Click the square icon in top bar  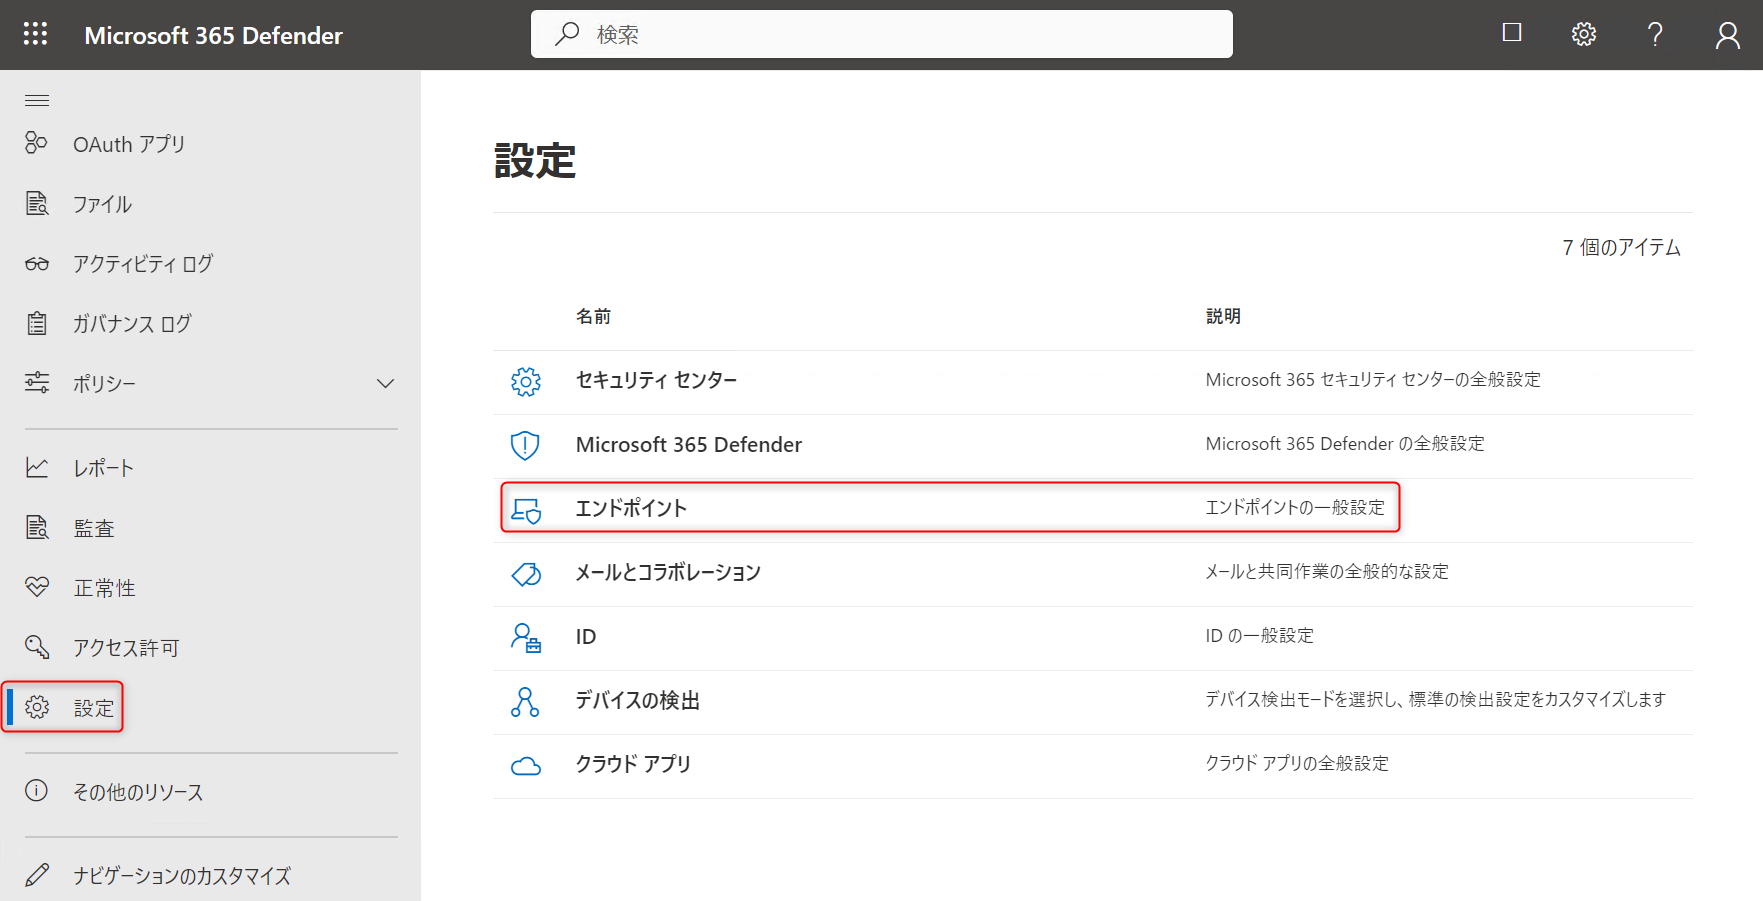pyautogui.click(x=1511, y=33)
